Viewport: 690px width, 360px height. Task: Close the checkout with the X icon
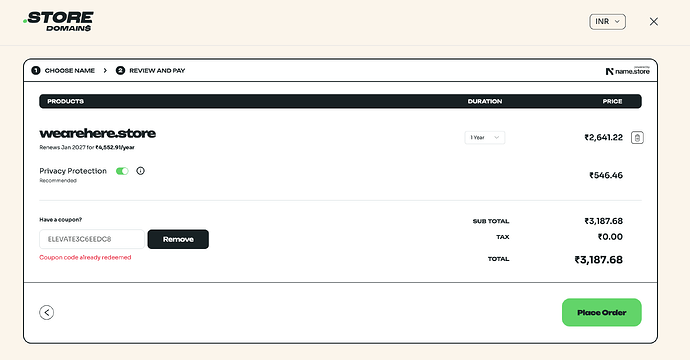(653, 22)
